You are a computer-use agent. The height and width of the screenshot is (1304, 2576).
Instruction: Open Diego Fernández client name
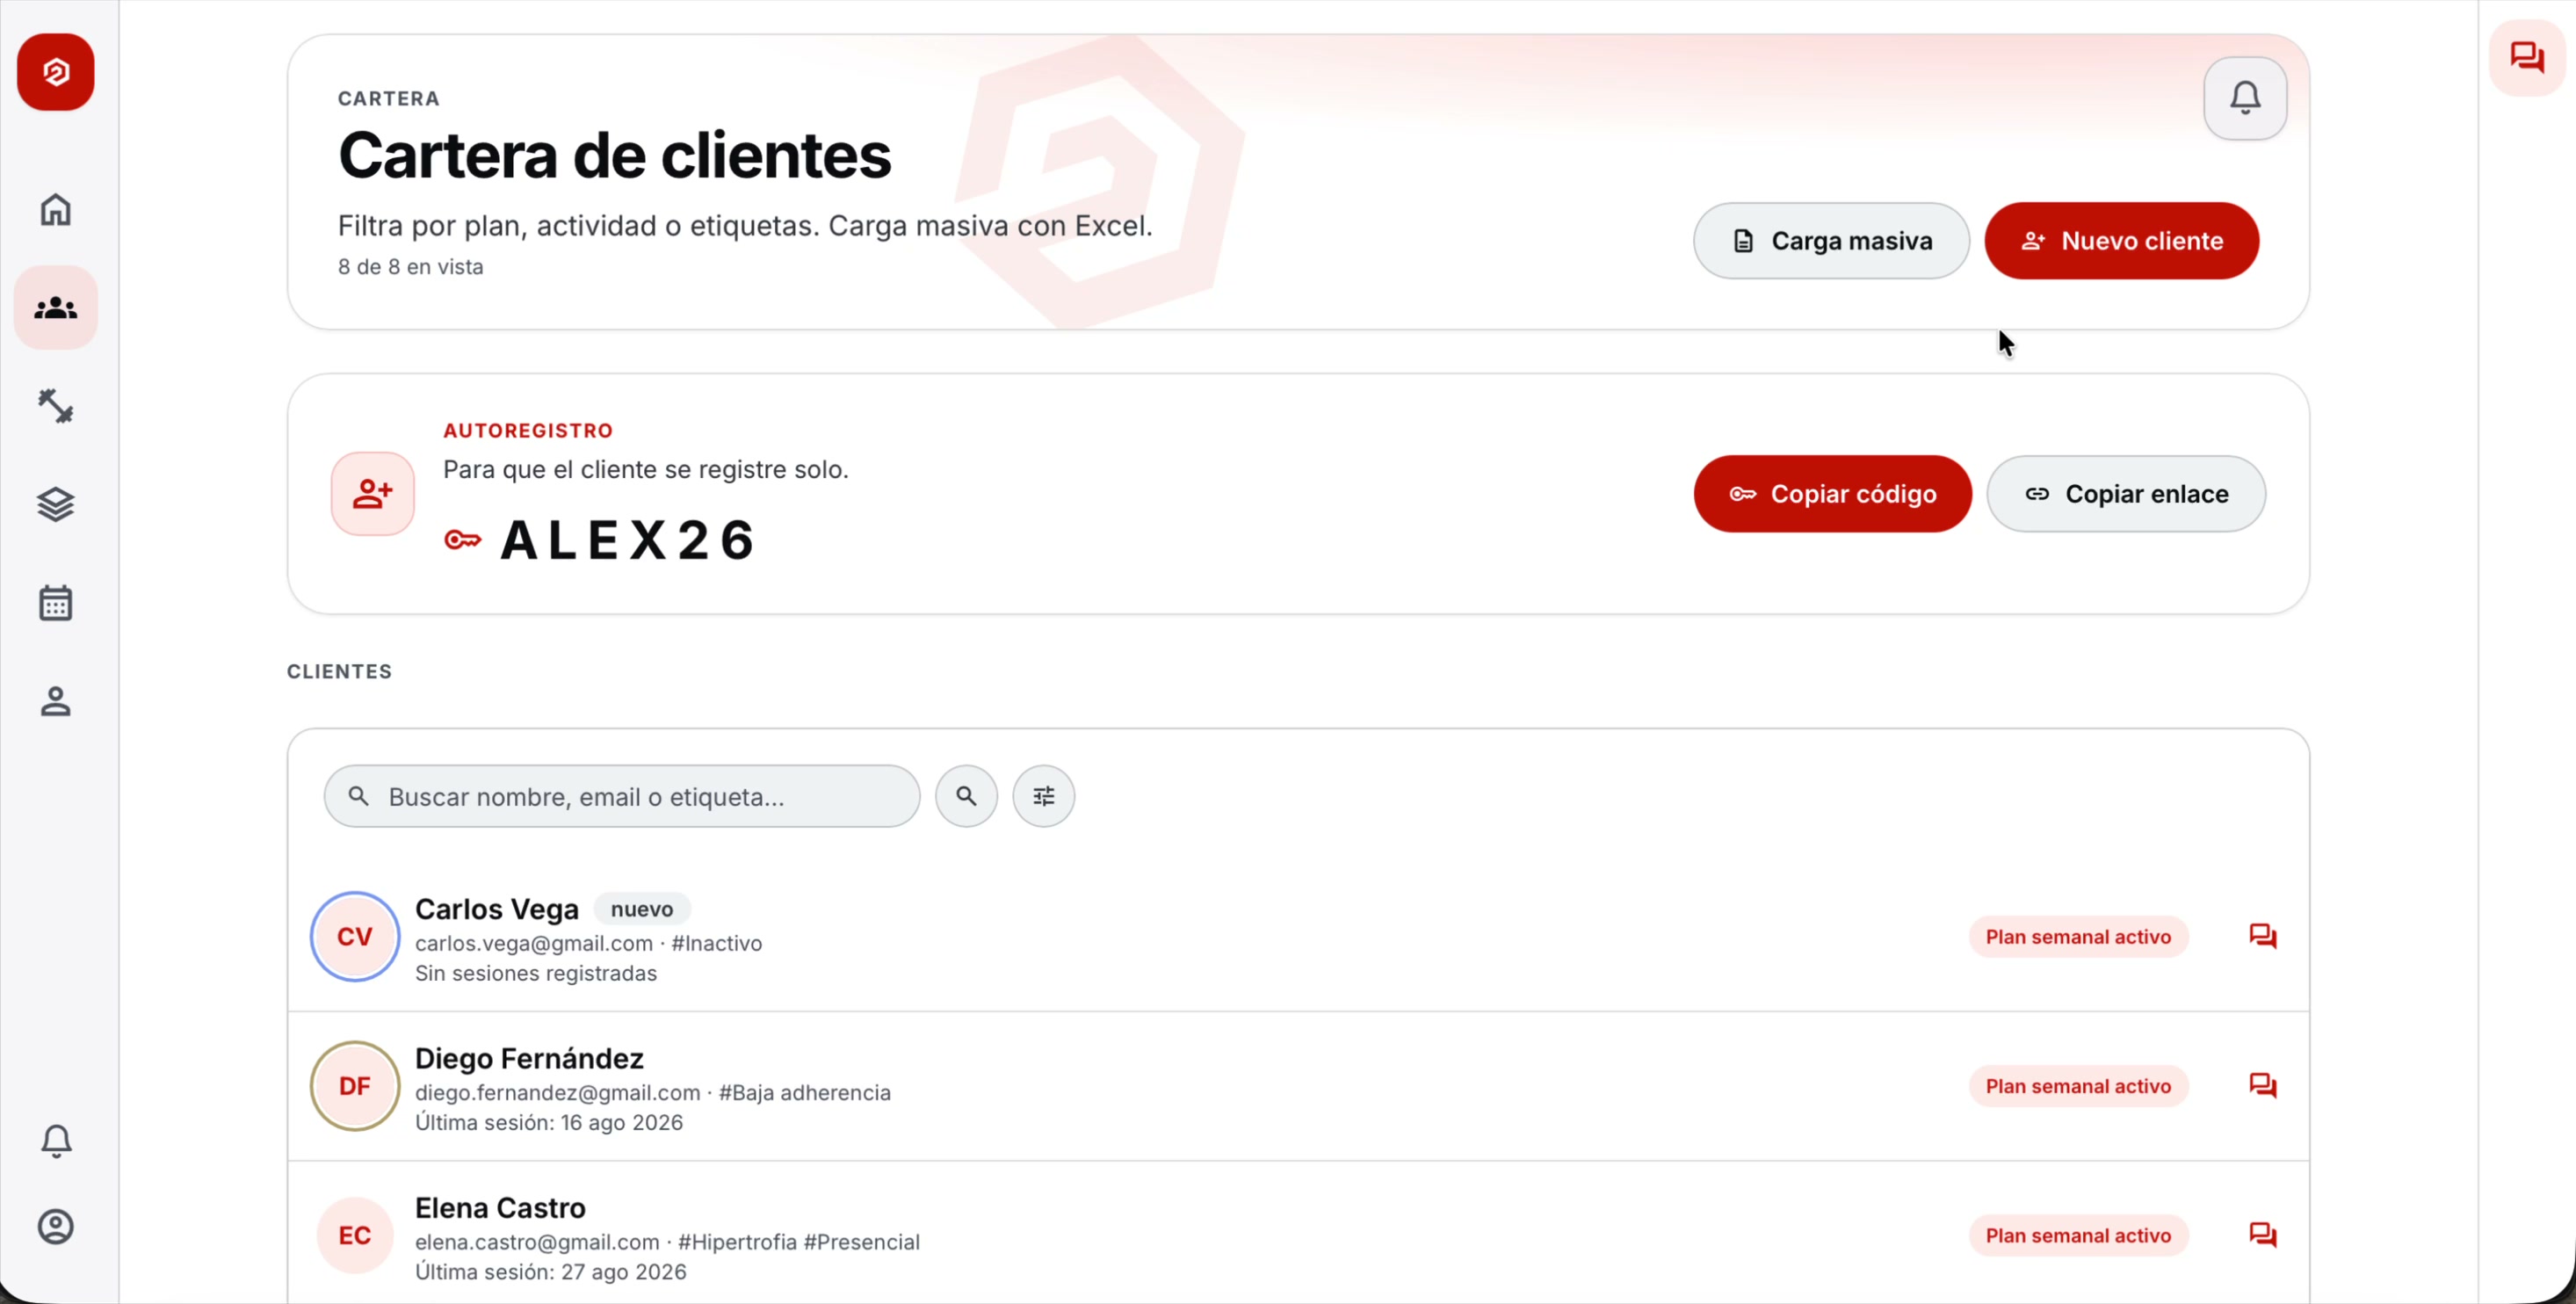point(529,1058)
